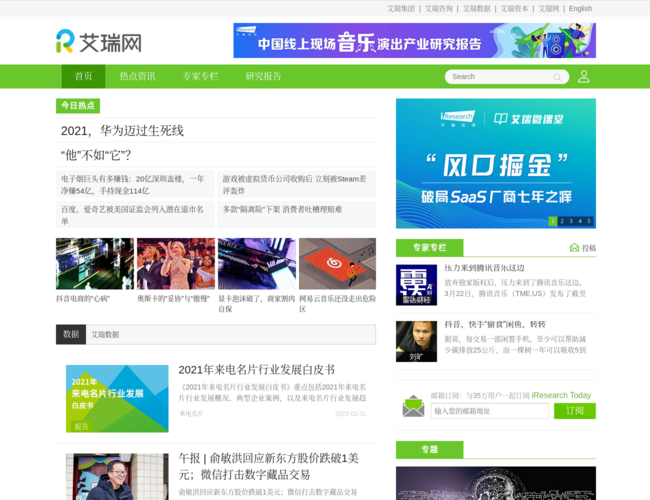Select carousel slide 2 indicator
Viewport: 650px width, 500px height.
[x=562, y=221]
